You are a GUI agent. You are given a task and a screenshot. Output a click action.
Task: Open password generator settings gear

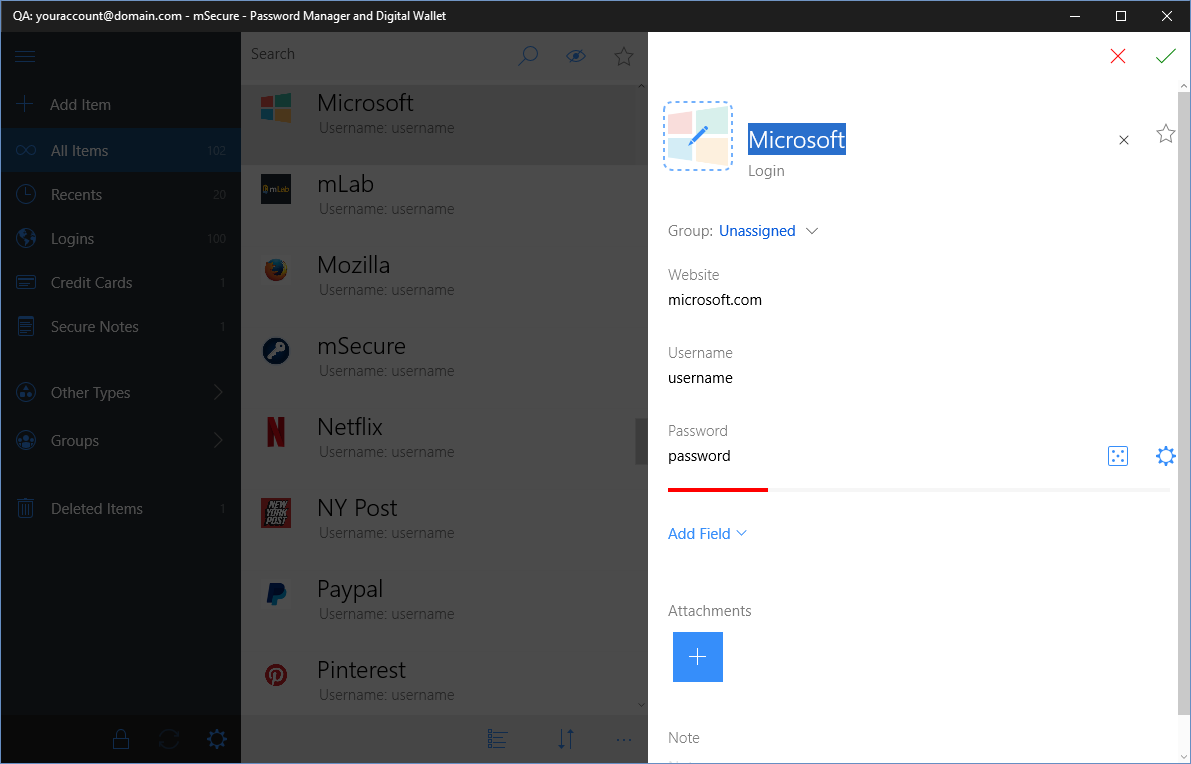tap(1165, 456)
